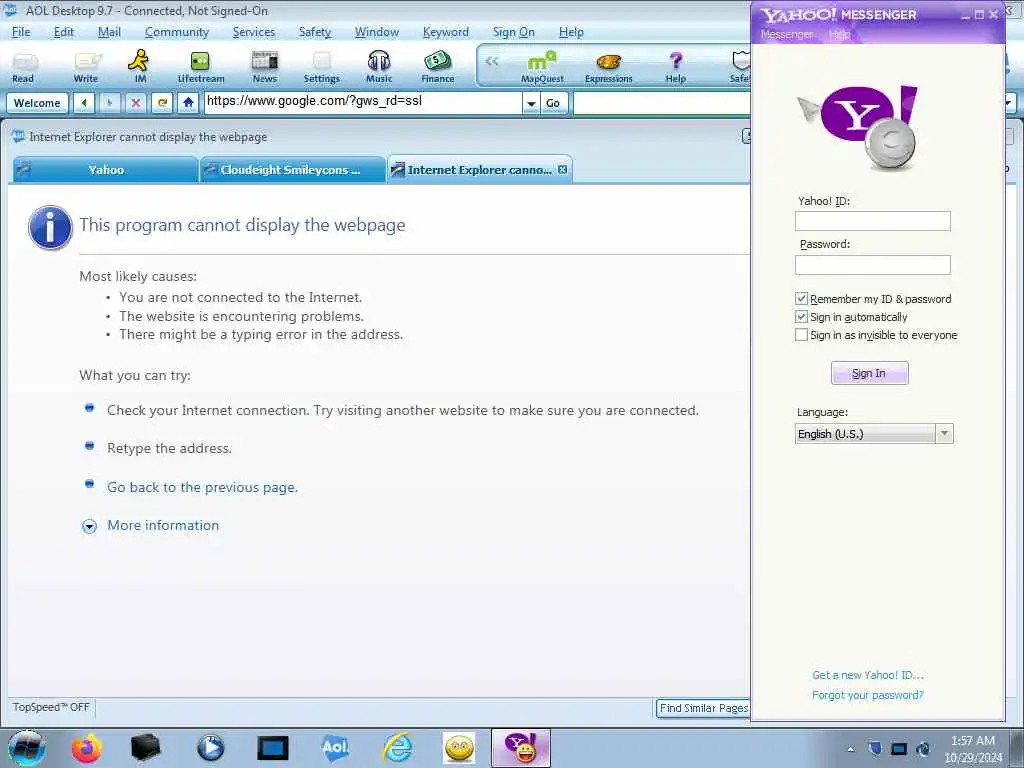Open Lifestream from the toolbar
The width and height of the screenshot is (1024, 768).
(200, 67)
